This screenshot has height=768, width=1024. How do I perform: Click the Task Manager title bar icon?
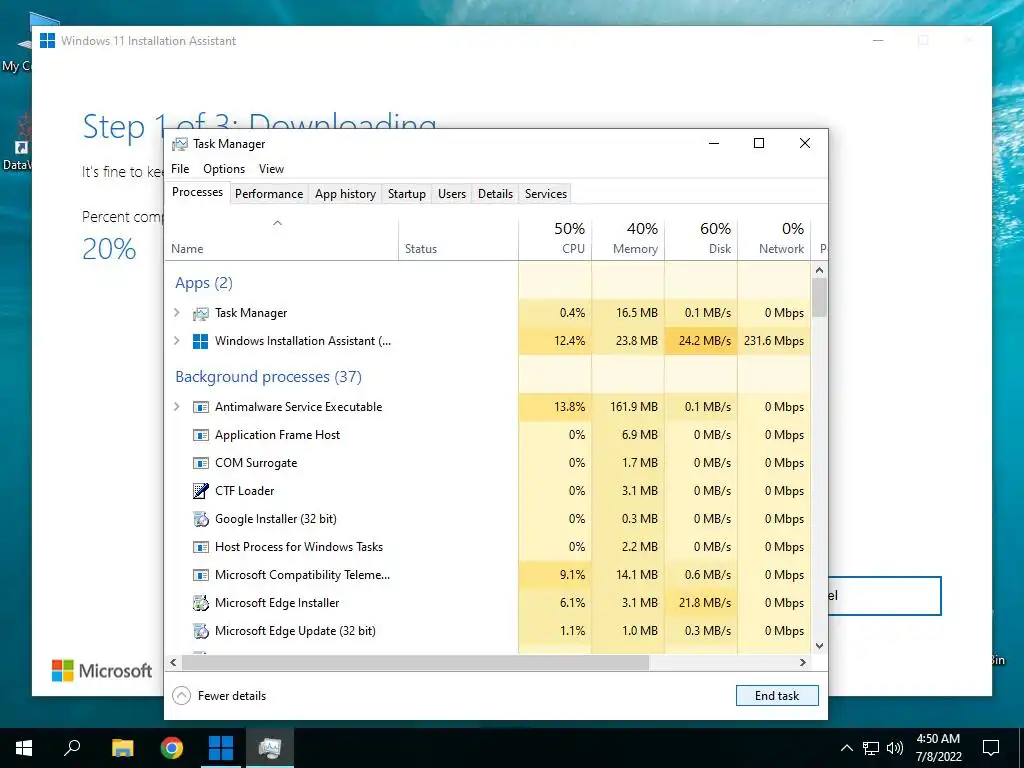click(180, 144)
